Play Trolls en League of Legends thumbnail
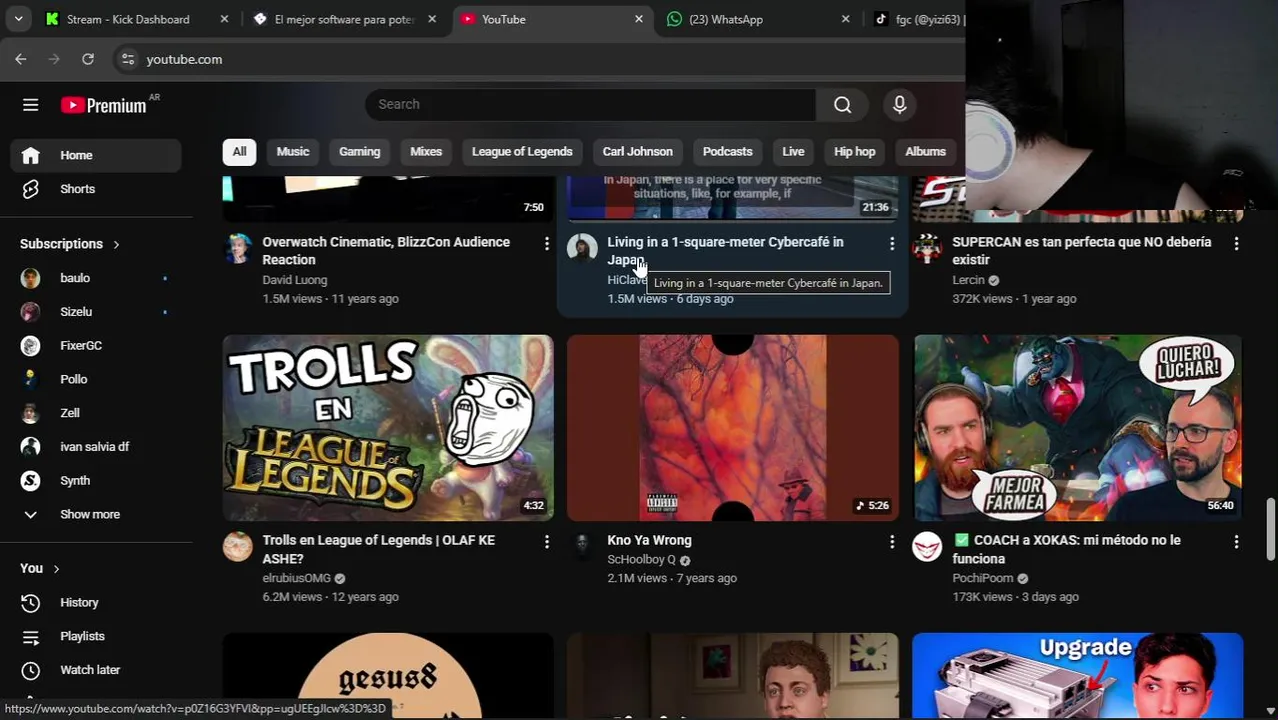 (x=388, y=428)
